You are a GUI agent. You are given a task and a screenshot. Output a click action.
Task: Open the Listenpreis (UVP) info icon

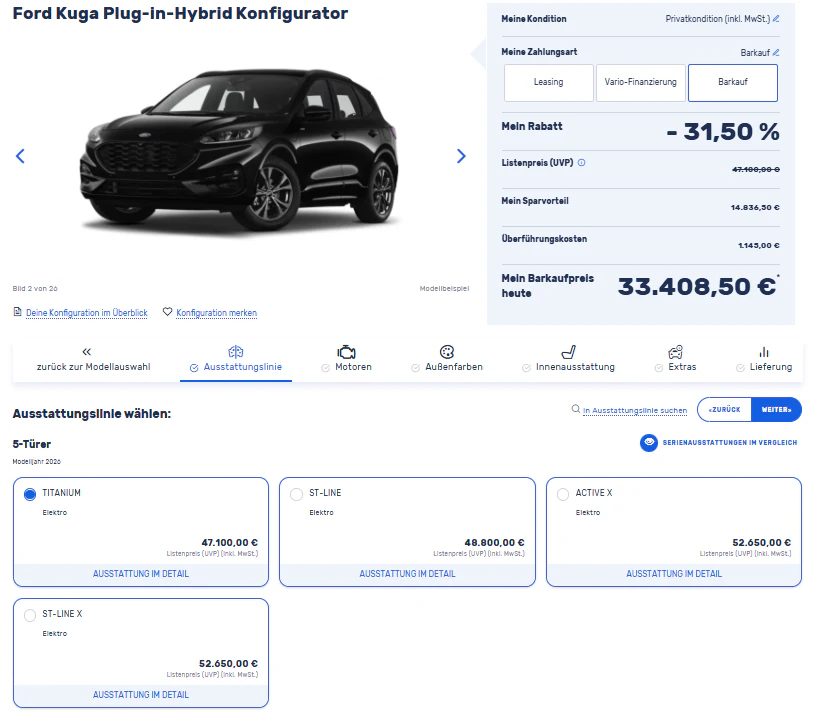(x=582, y=163)
